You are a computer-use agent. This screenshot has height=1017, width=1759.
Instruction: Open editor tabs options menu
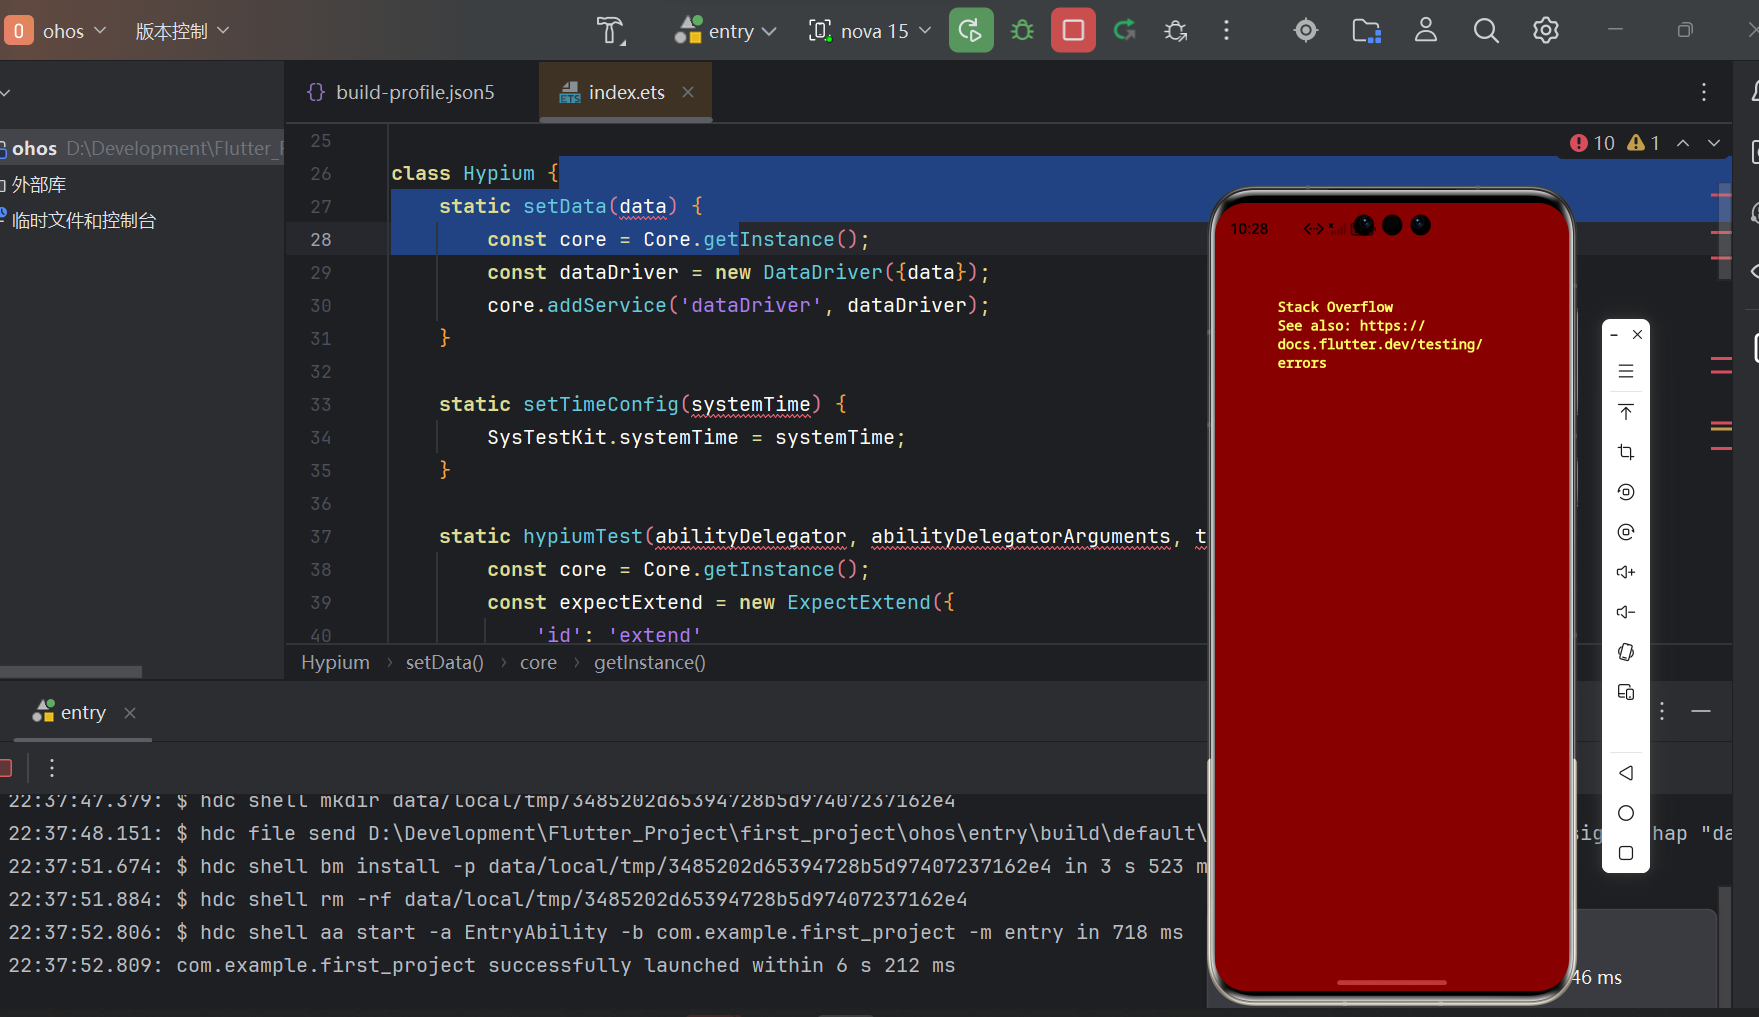point(1704,92)
